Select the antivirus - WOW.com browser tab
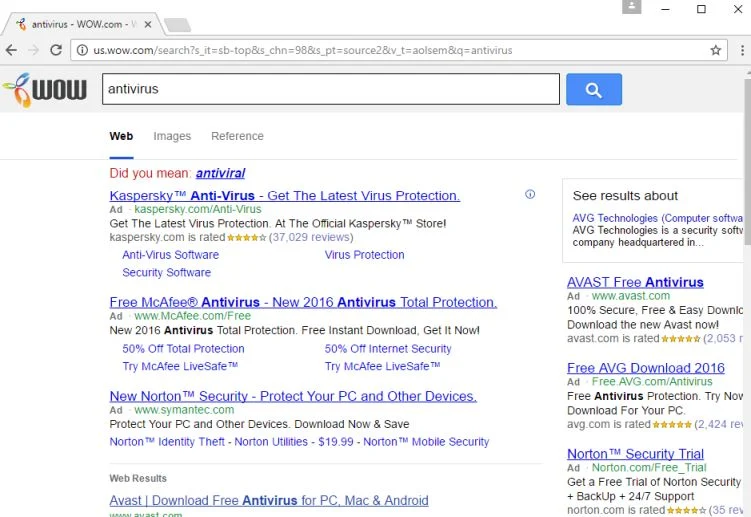The image size is (751, 517). coord(81,24)
